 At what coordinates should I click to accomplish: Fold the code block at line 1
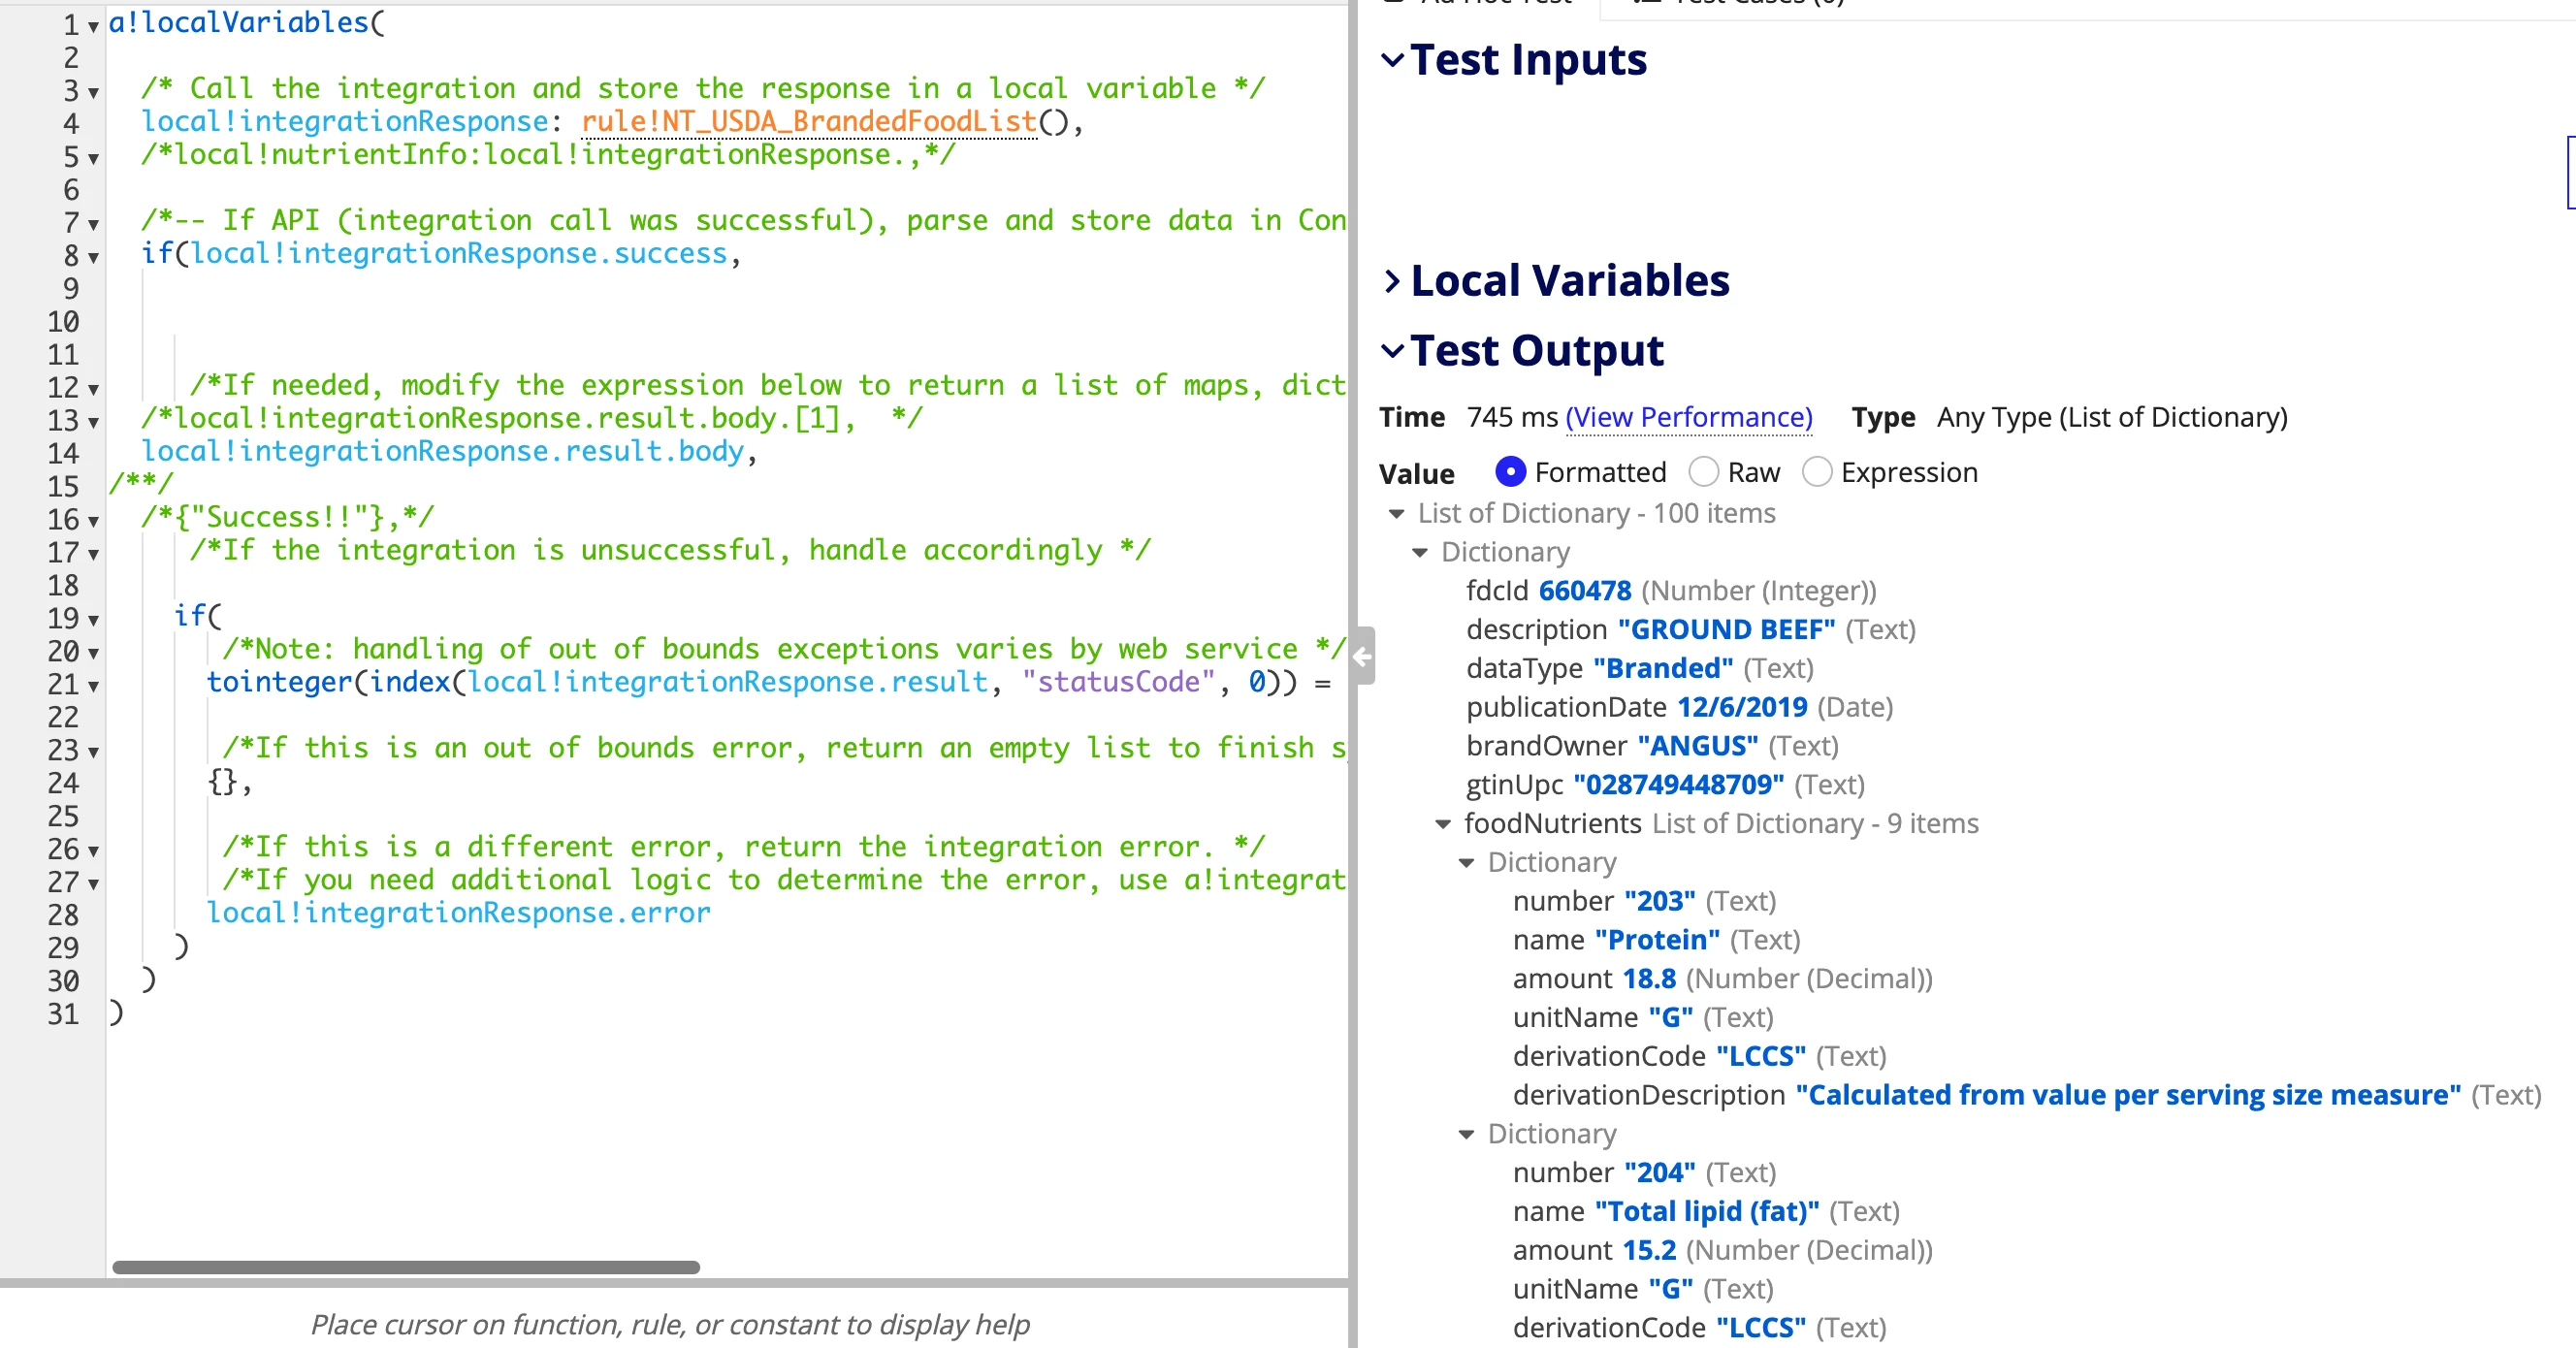click(93, 26)
